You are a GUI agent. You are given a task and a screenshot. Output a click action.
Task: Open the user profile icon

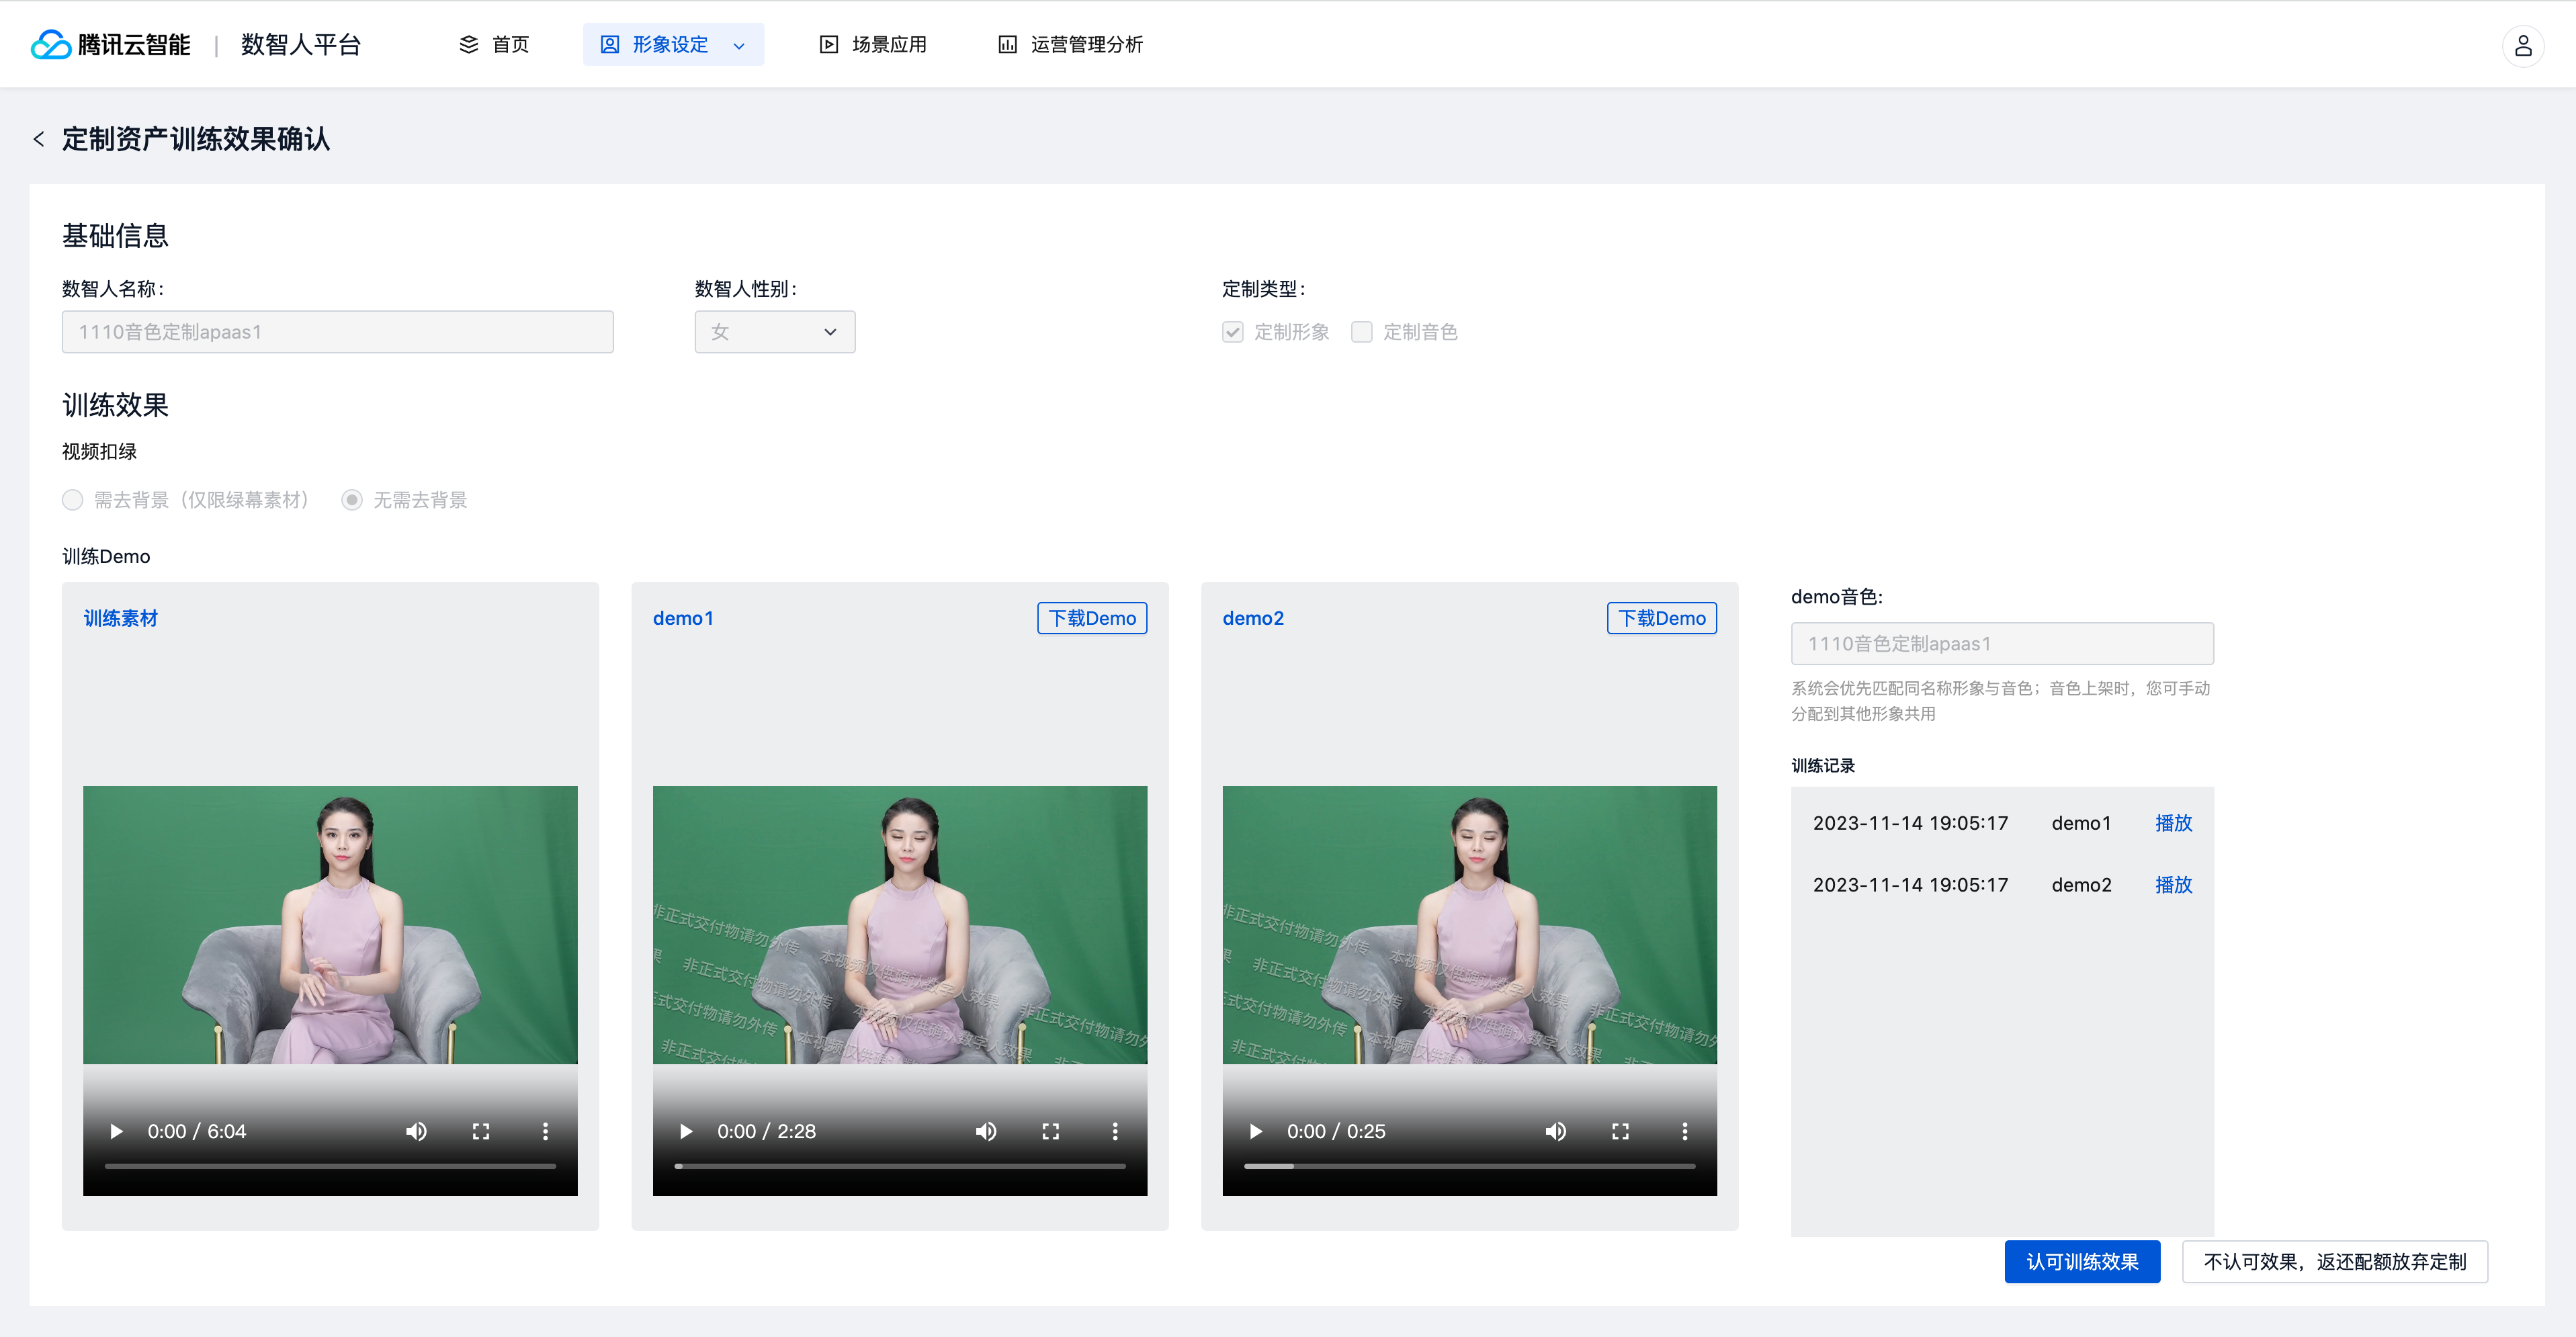click(x=2522, y=45)
